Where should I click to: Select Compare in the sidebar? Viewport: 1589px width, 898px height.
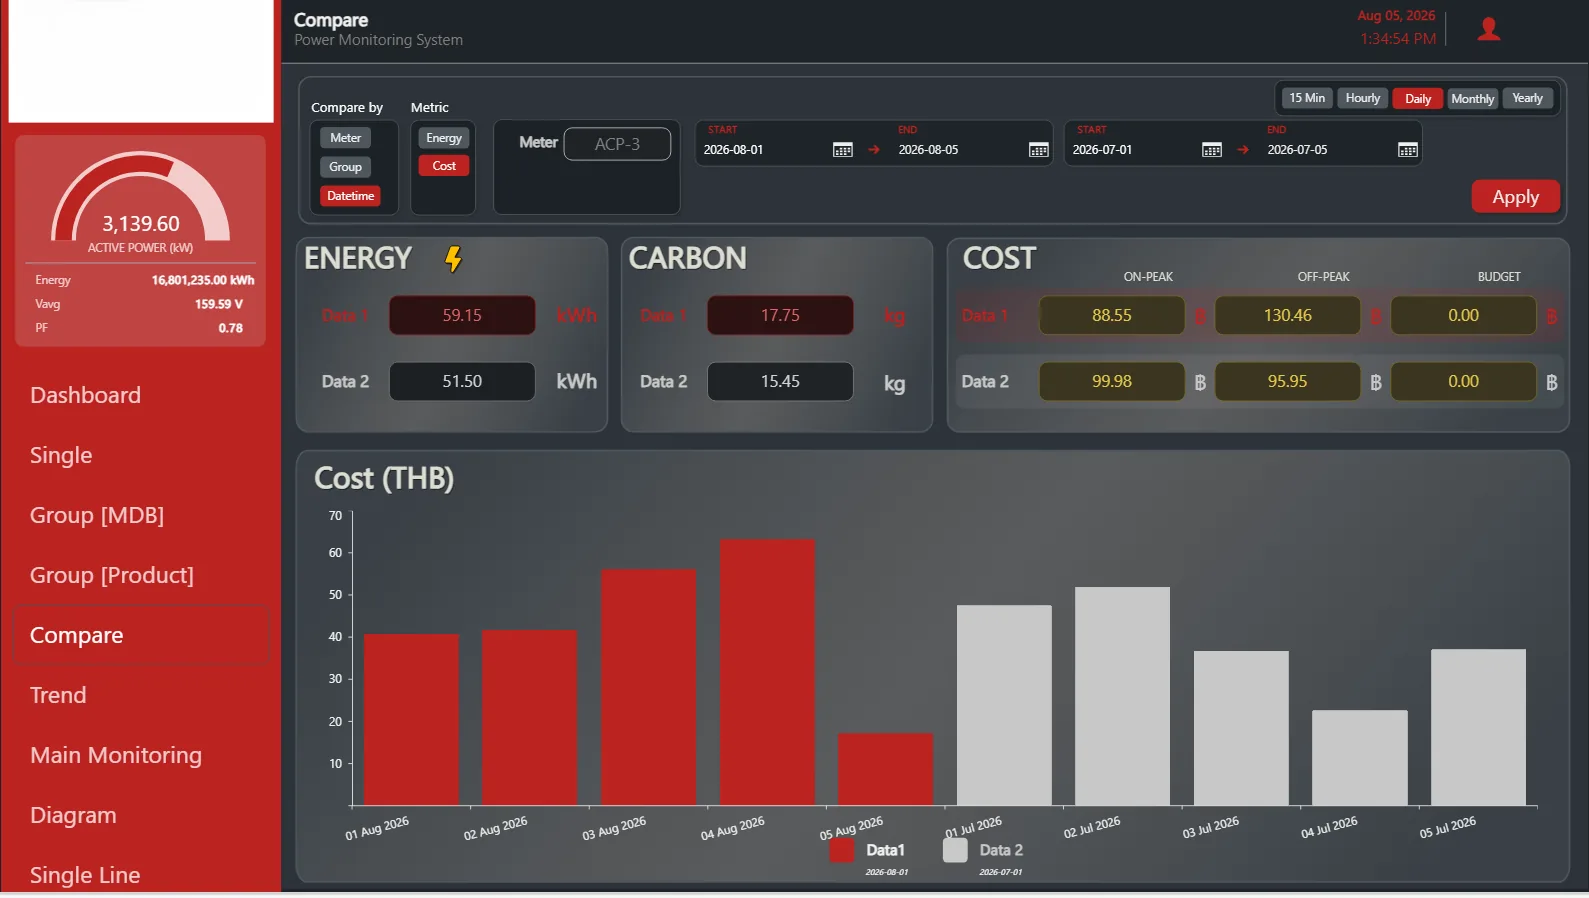[140, 635]
